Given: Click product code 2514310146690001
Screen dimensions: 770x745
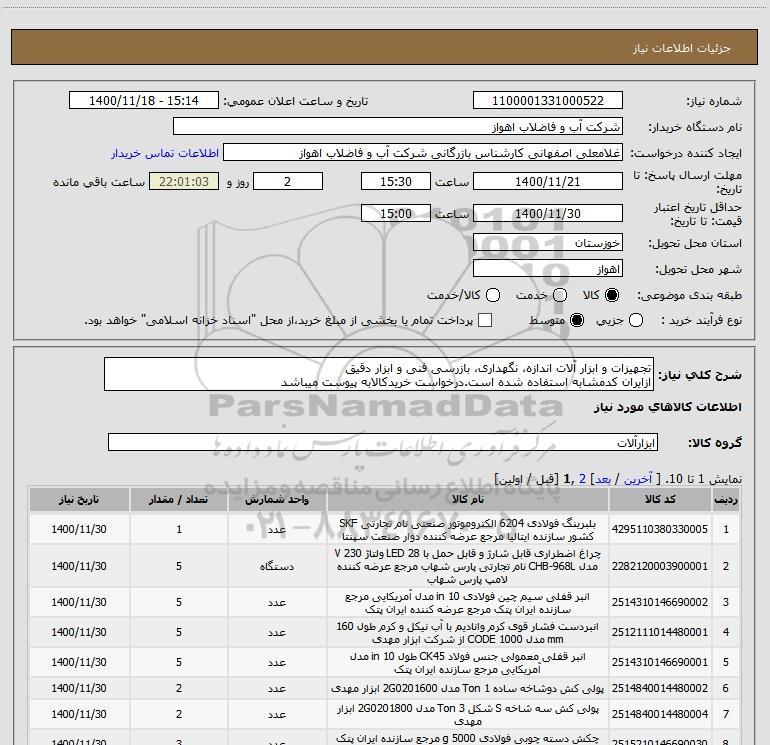Looking at the screenshot, I should (x=660, y=662).
